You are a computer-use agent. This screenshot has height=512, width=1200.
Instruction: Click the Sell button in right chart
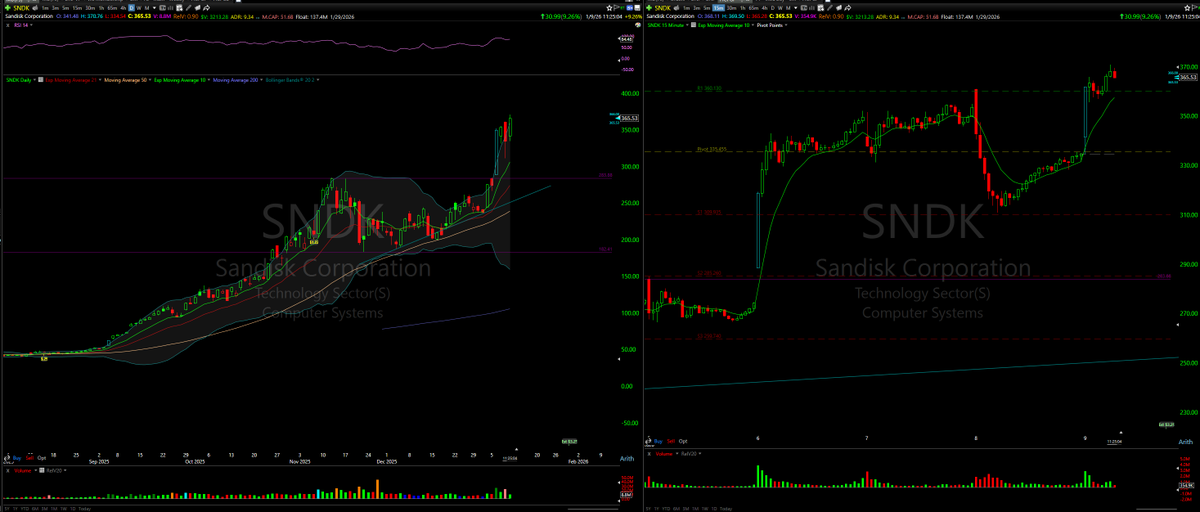tap(671, 441)
